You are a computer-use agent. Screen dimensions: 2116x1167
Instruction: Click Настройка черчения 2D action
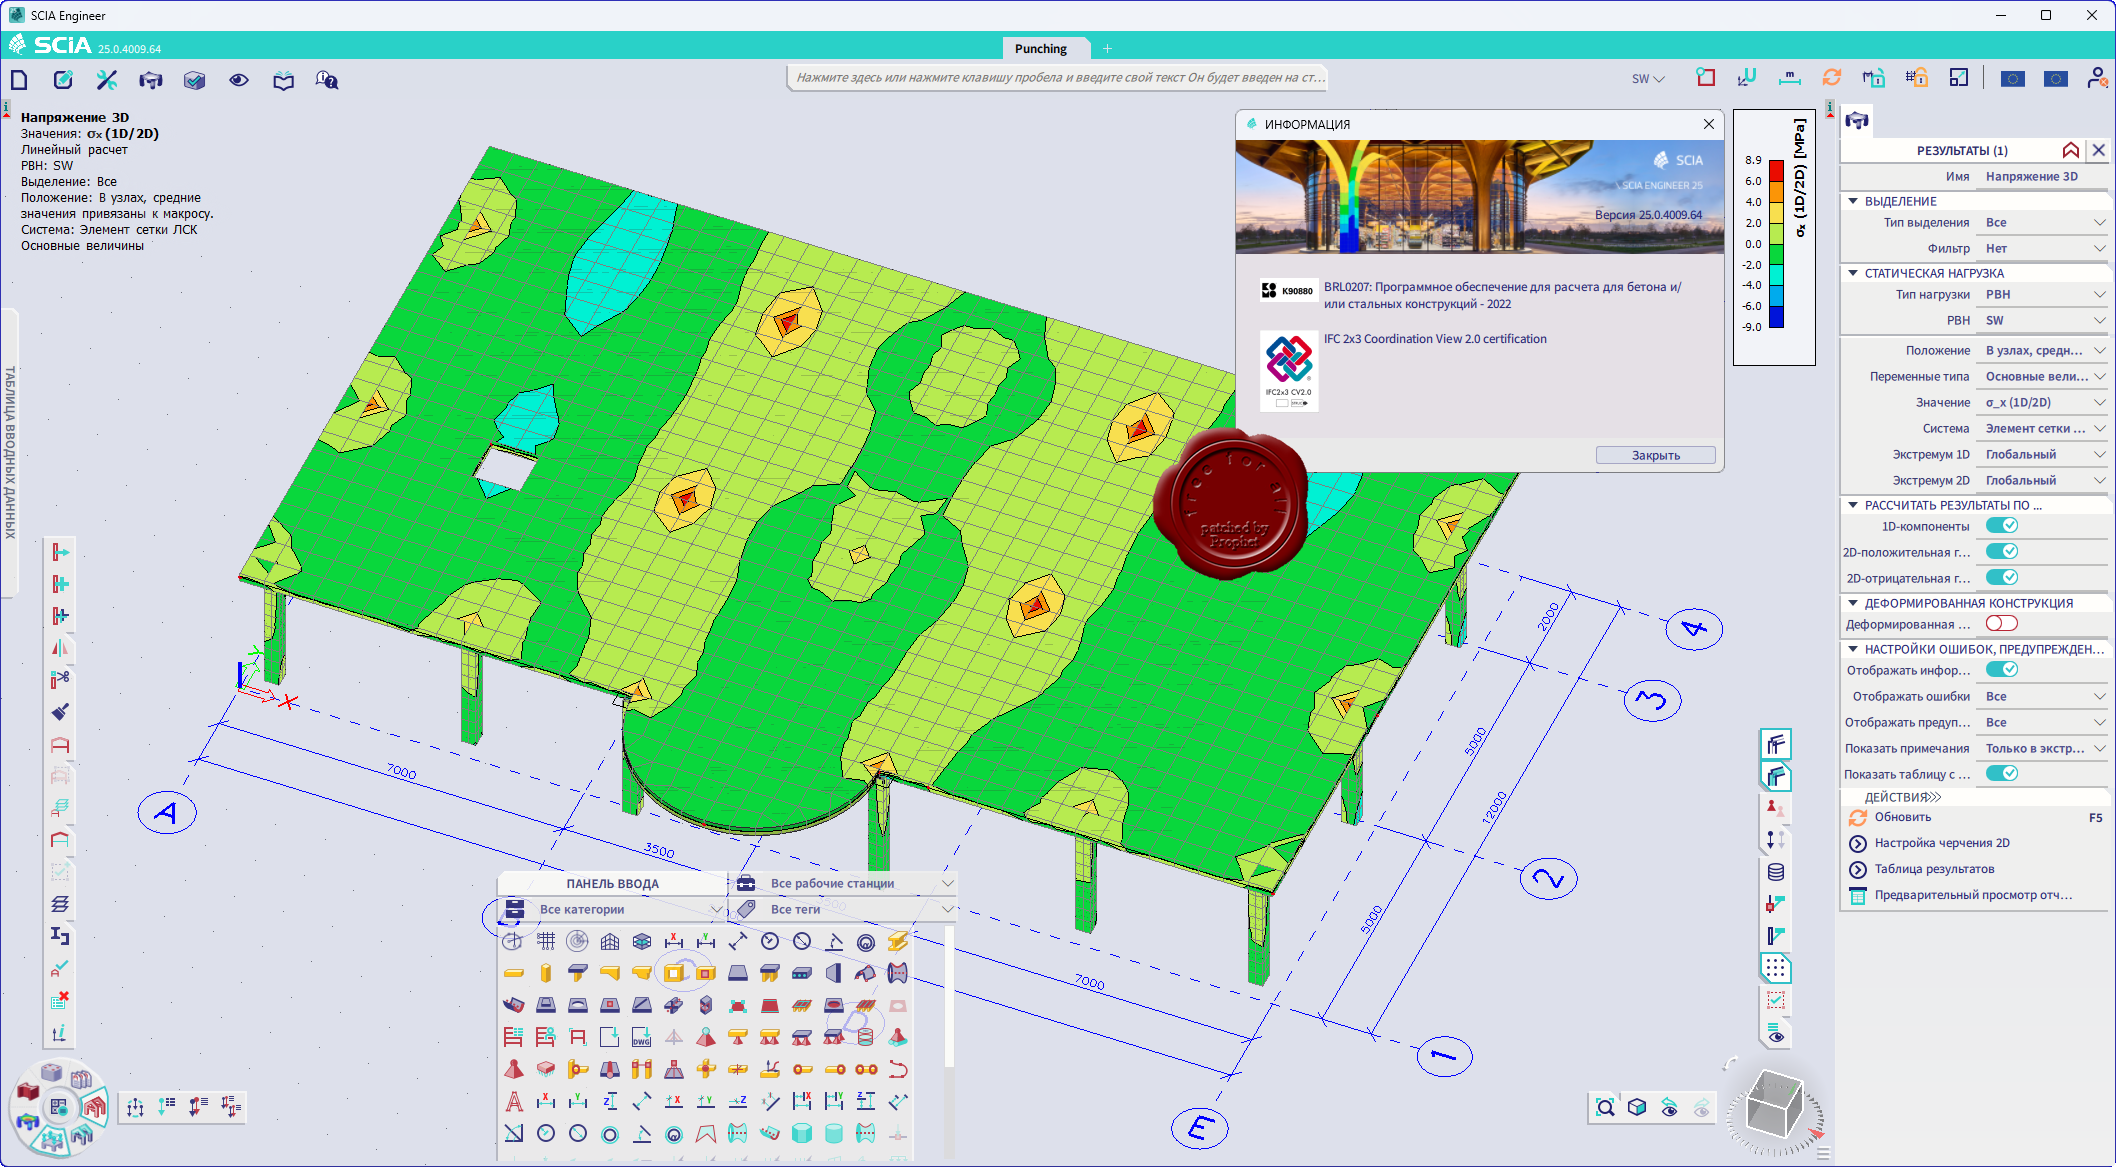(1942, 843)
